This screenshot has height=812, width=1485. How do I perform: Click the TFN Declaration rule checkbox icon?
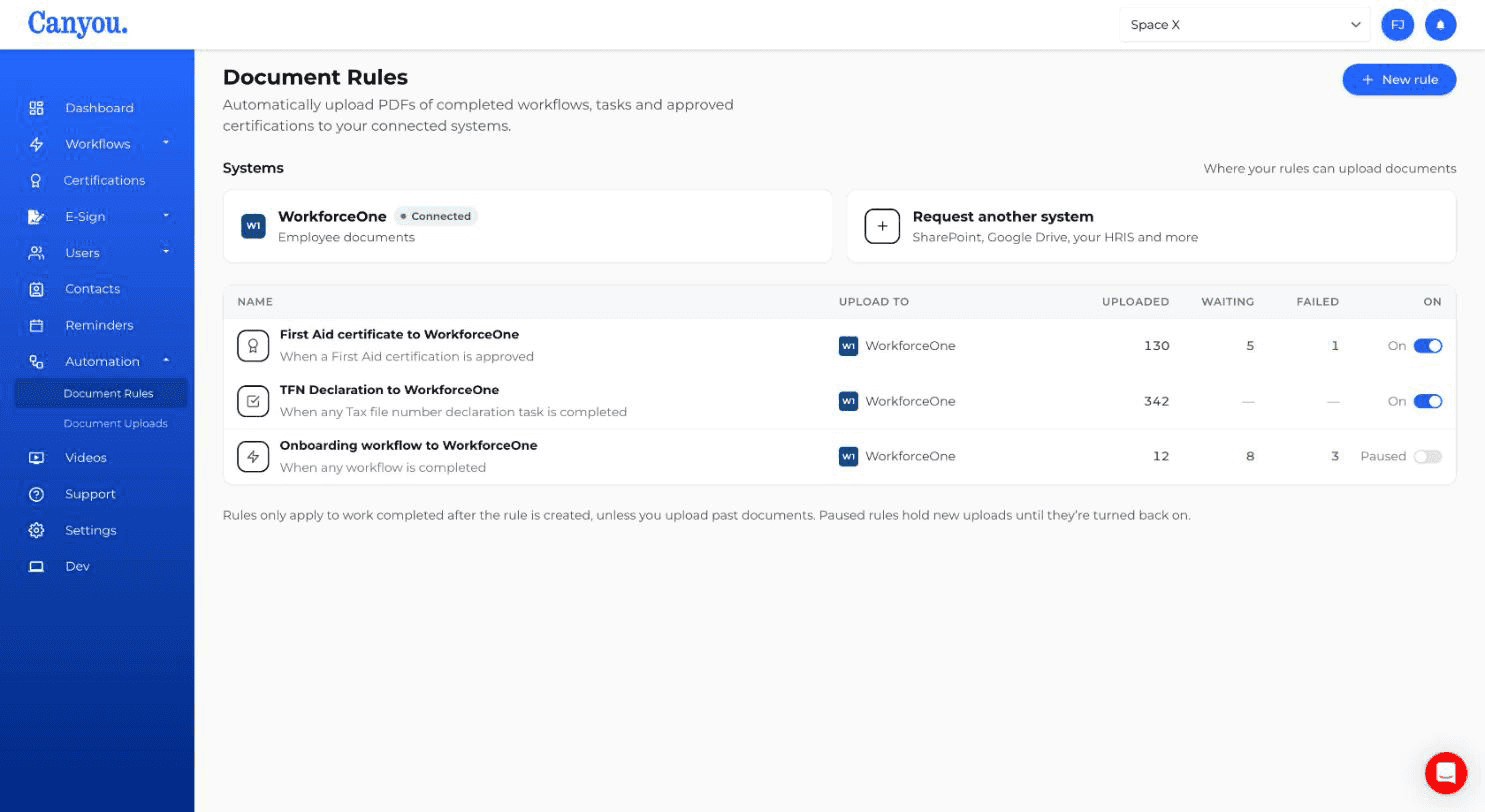click(253, 401)
